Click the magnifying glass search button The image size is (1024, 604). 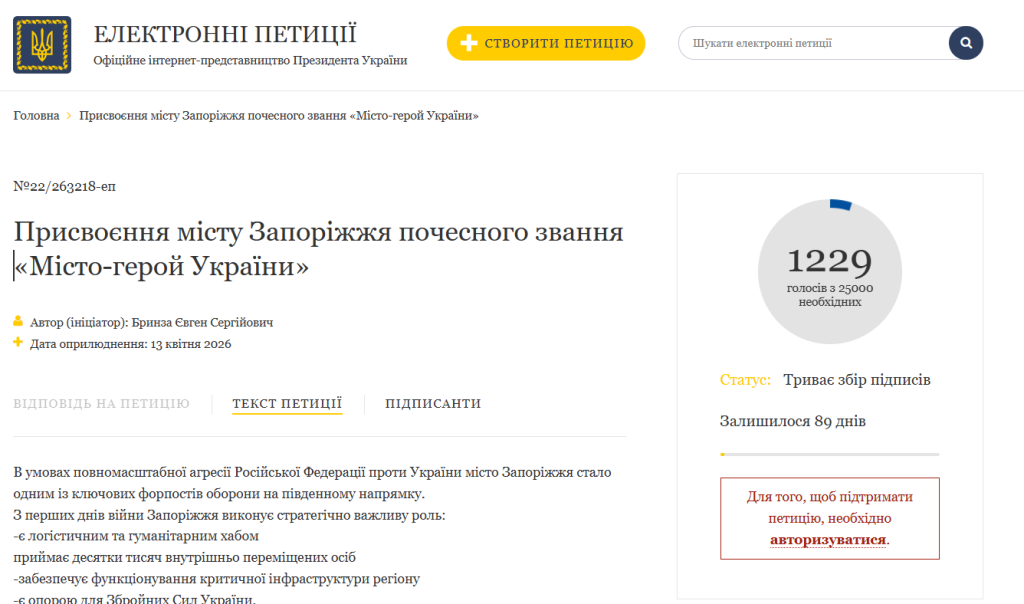click(966, 43)
